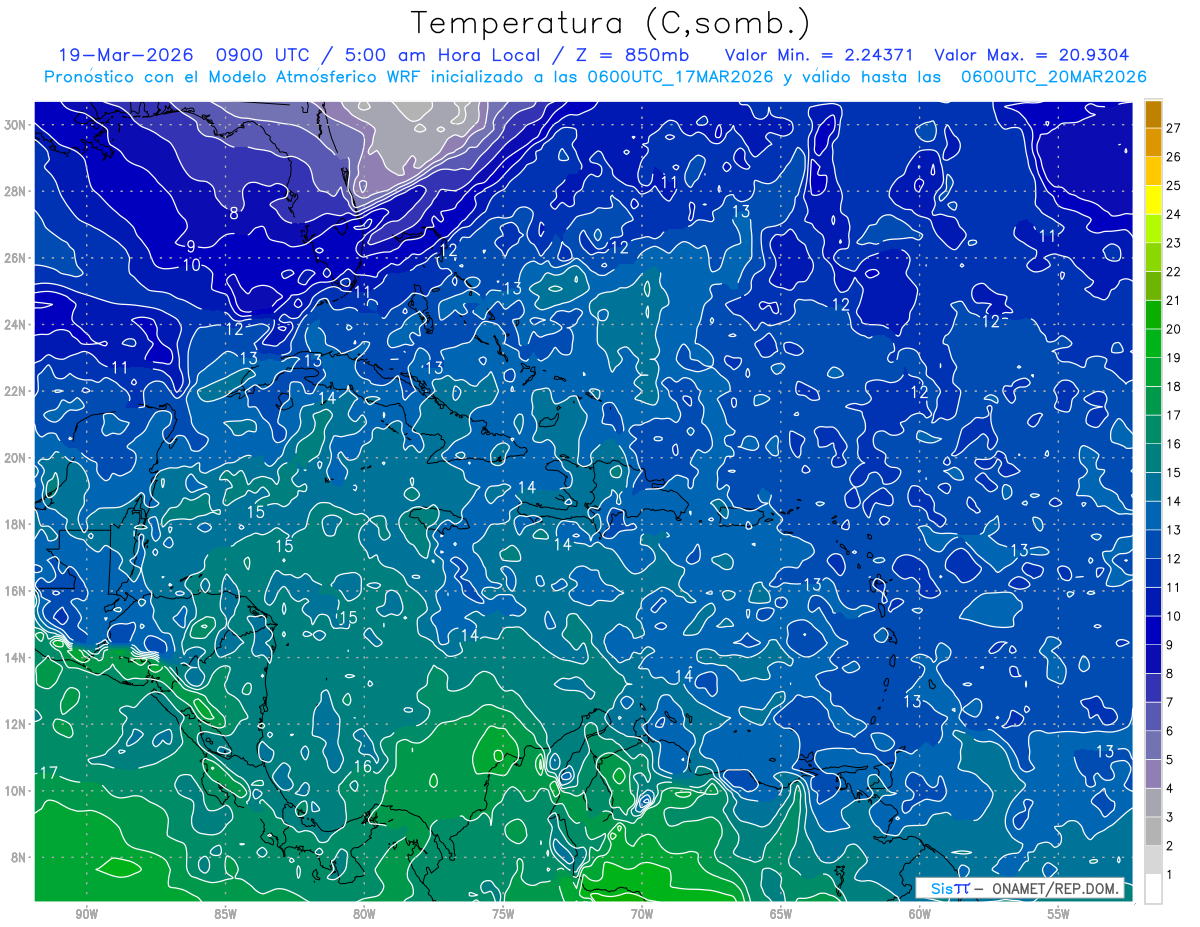Click the color bar value 1
Image resolution: width=1200 pixels, height=927 pixels.
tap(1170, 875)
